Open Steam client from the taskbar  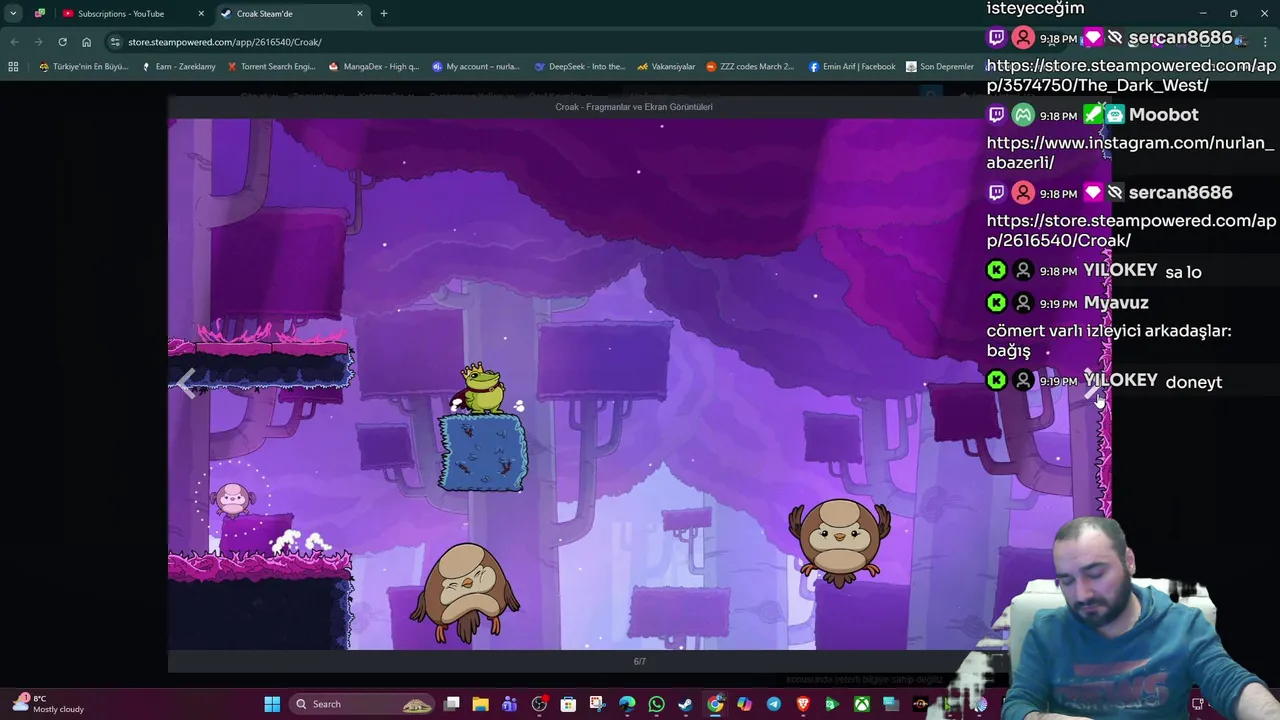click(685, 704)
